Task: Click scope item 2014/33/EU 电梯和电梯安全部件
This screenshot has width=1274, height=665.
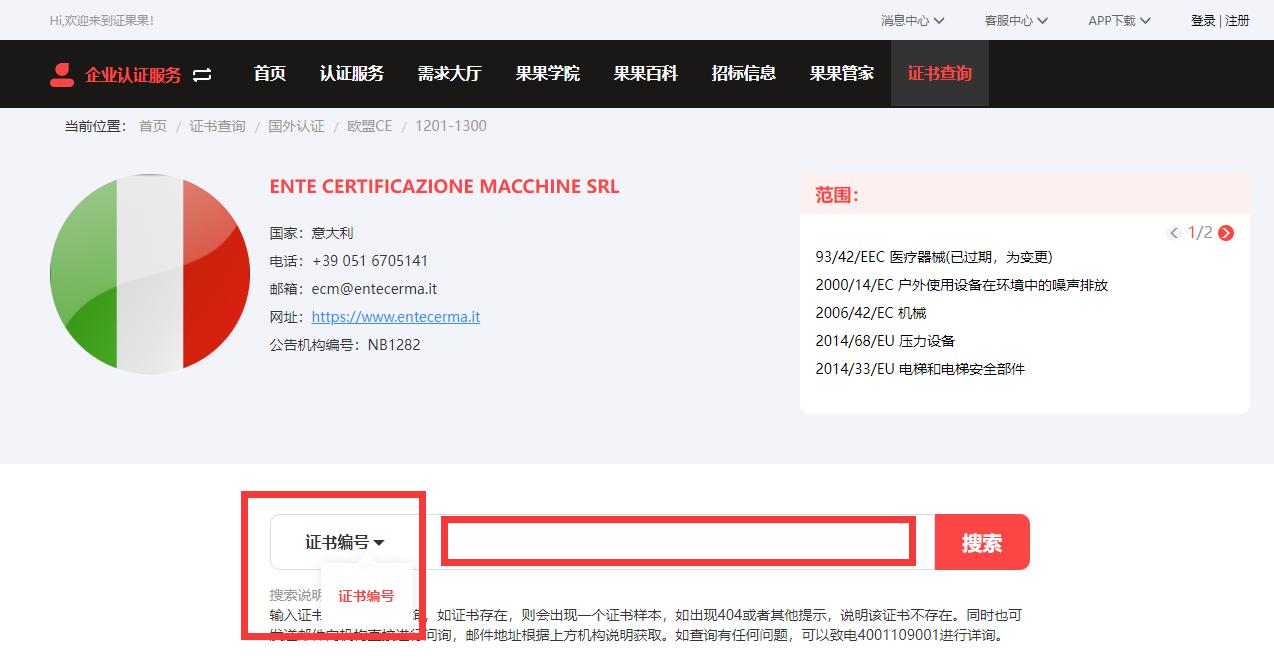Action: pyautogui.click(x=920, y=369)
